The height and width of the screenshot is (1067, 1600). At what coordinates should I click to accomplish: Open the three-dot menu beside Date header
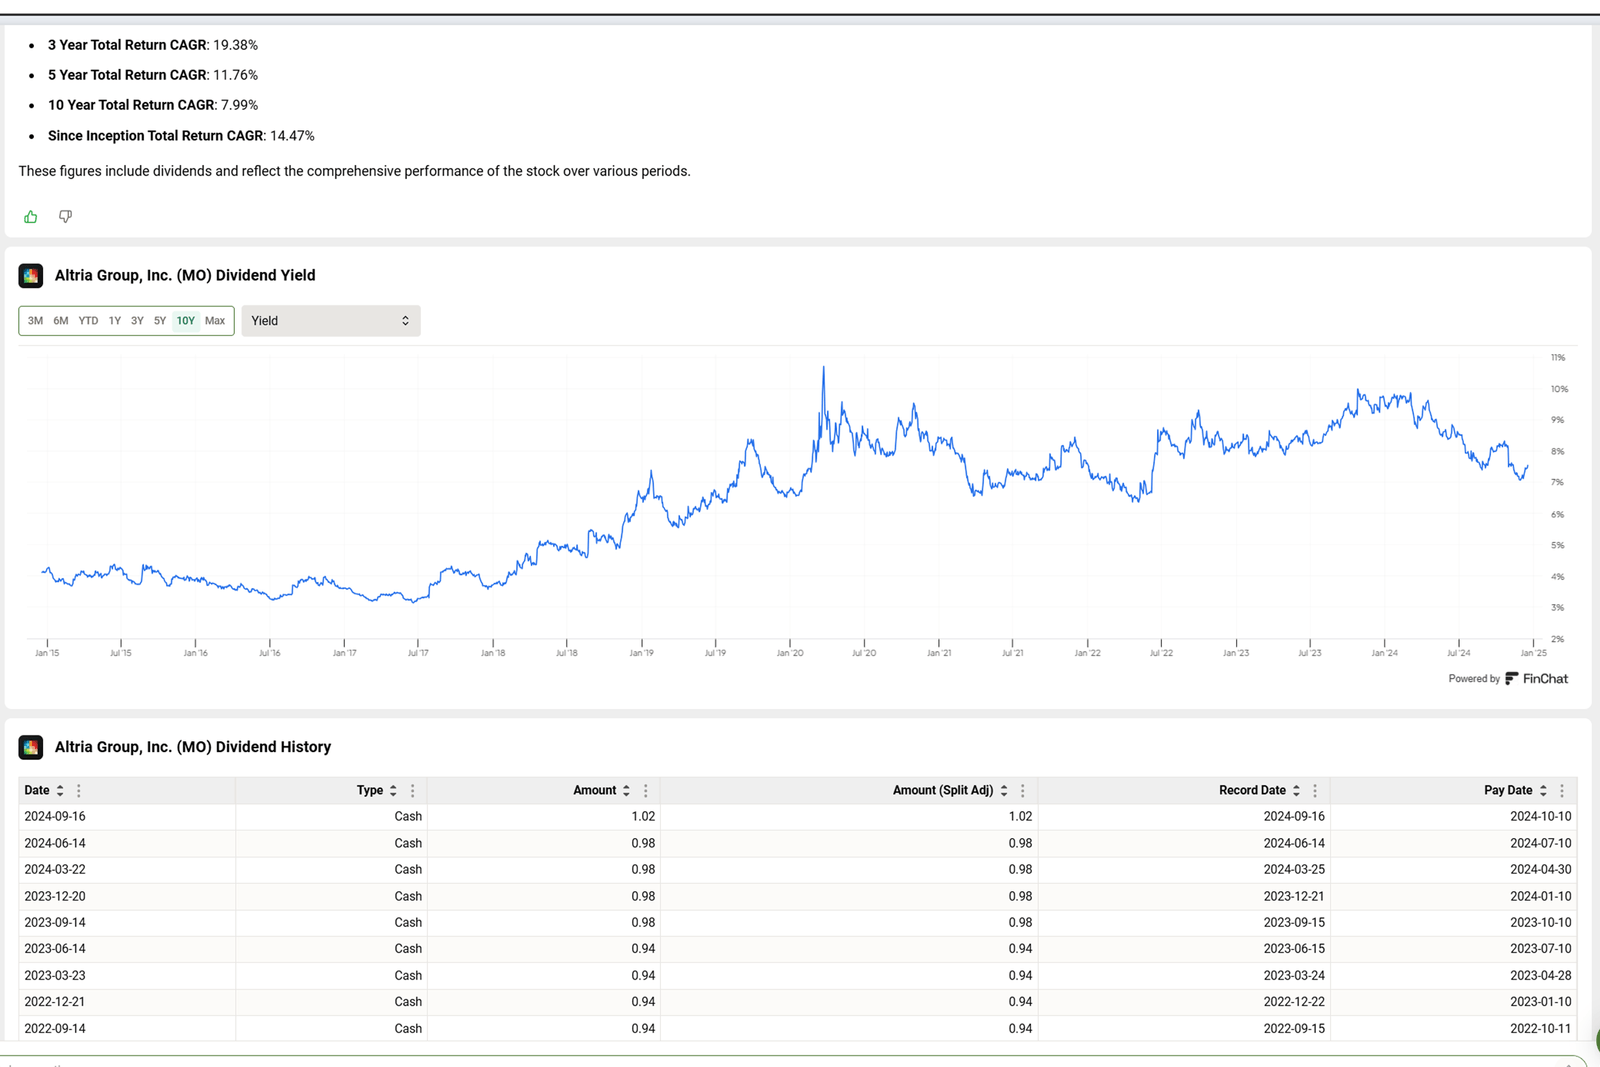pyautogui.click(x=79, y=790)
